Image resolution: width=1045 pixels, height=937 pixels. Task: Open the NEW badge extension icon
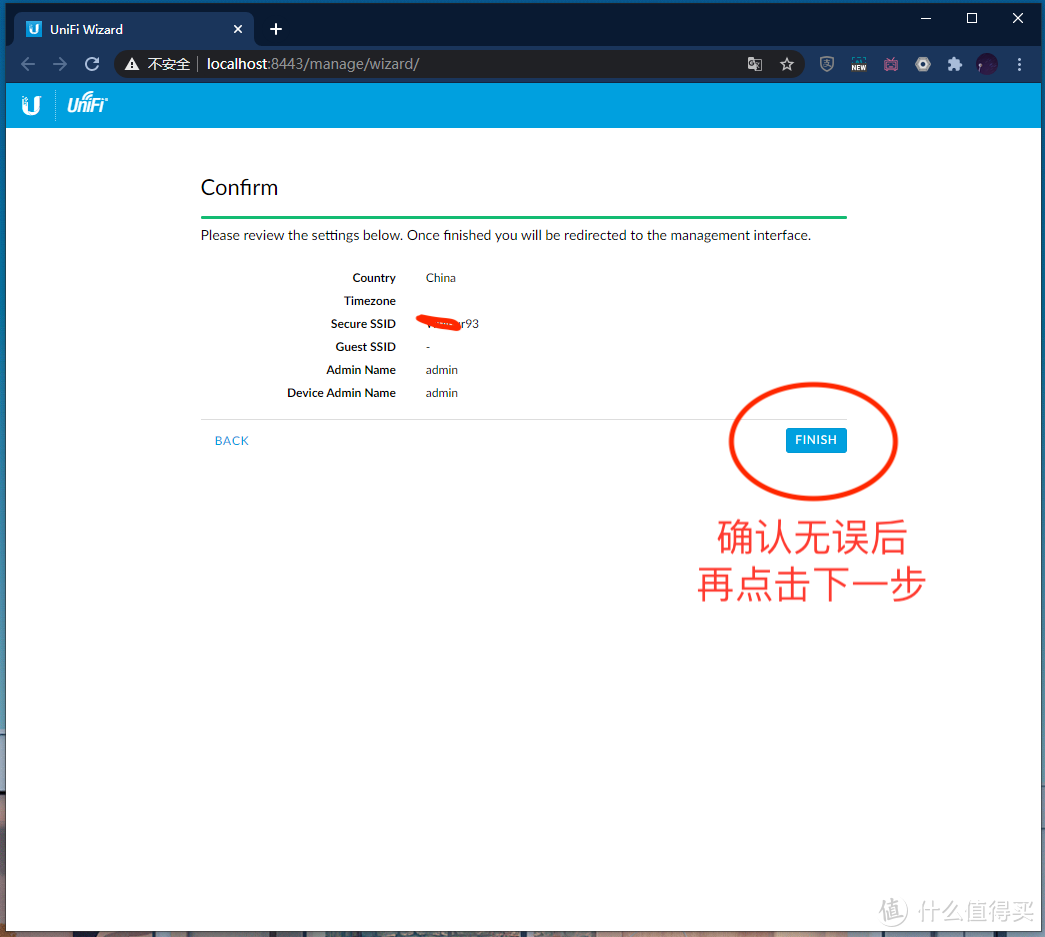pos(859,64)
